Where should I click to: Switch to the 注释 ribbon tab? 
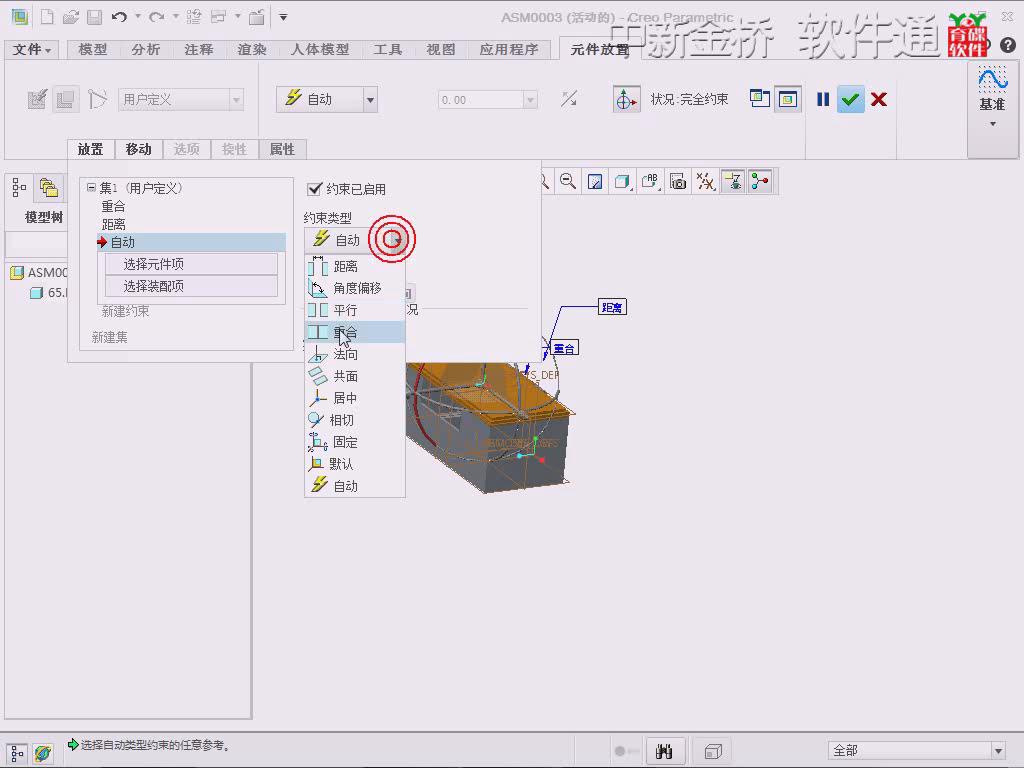[x=199, y=50]
